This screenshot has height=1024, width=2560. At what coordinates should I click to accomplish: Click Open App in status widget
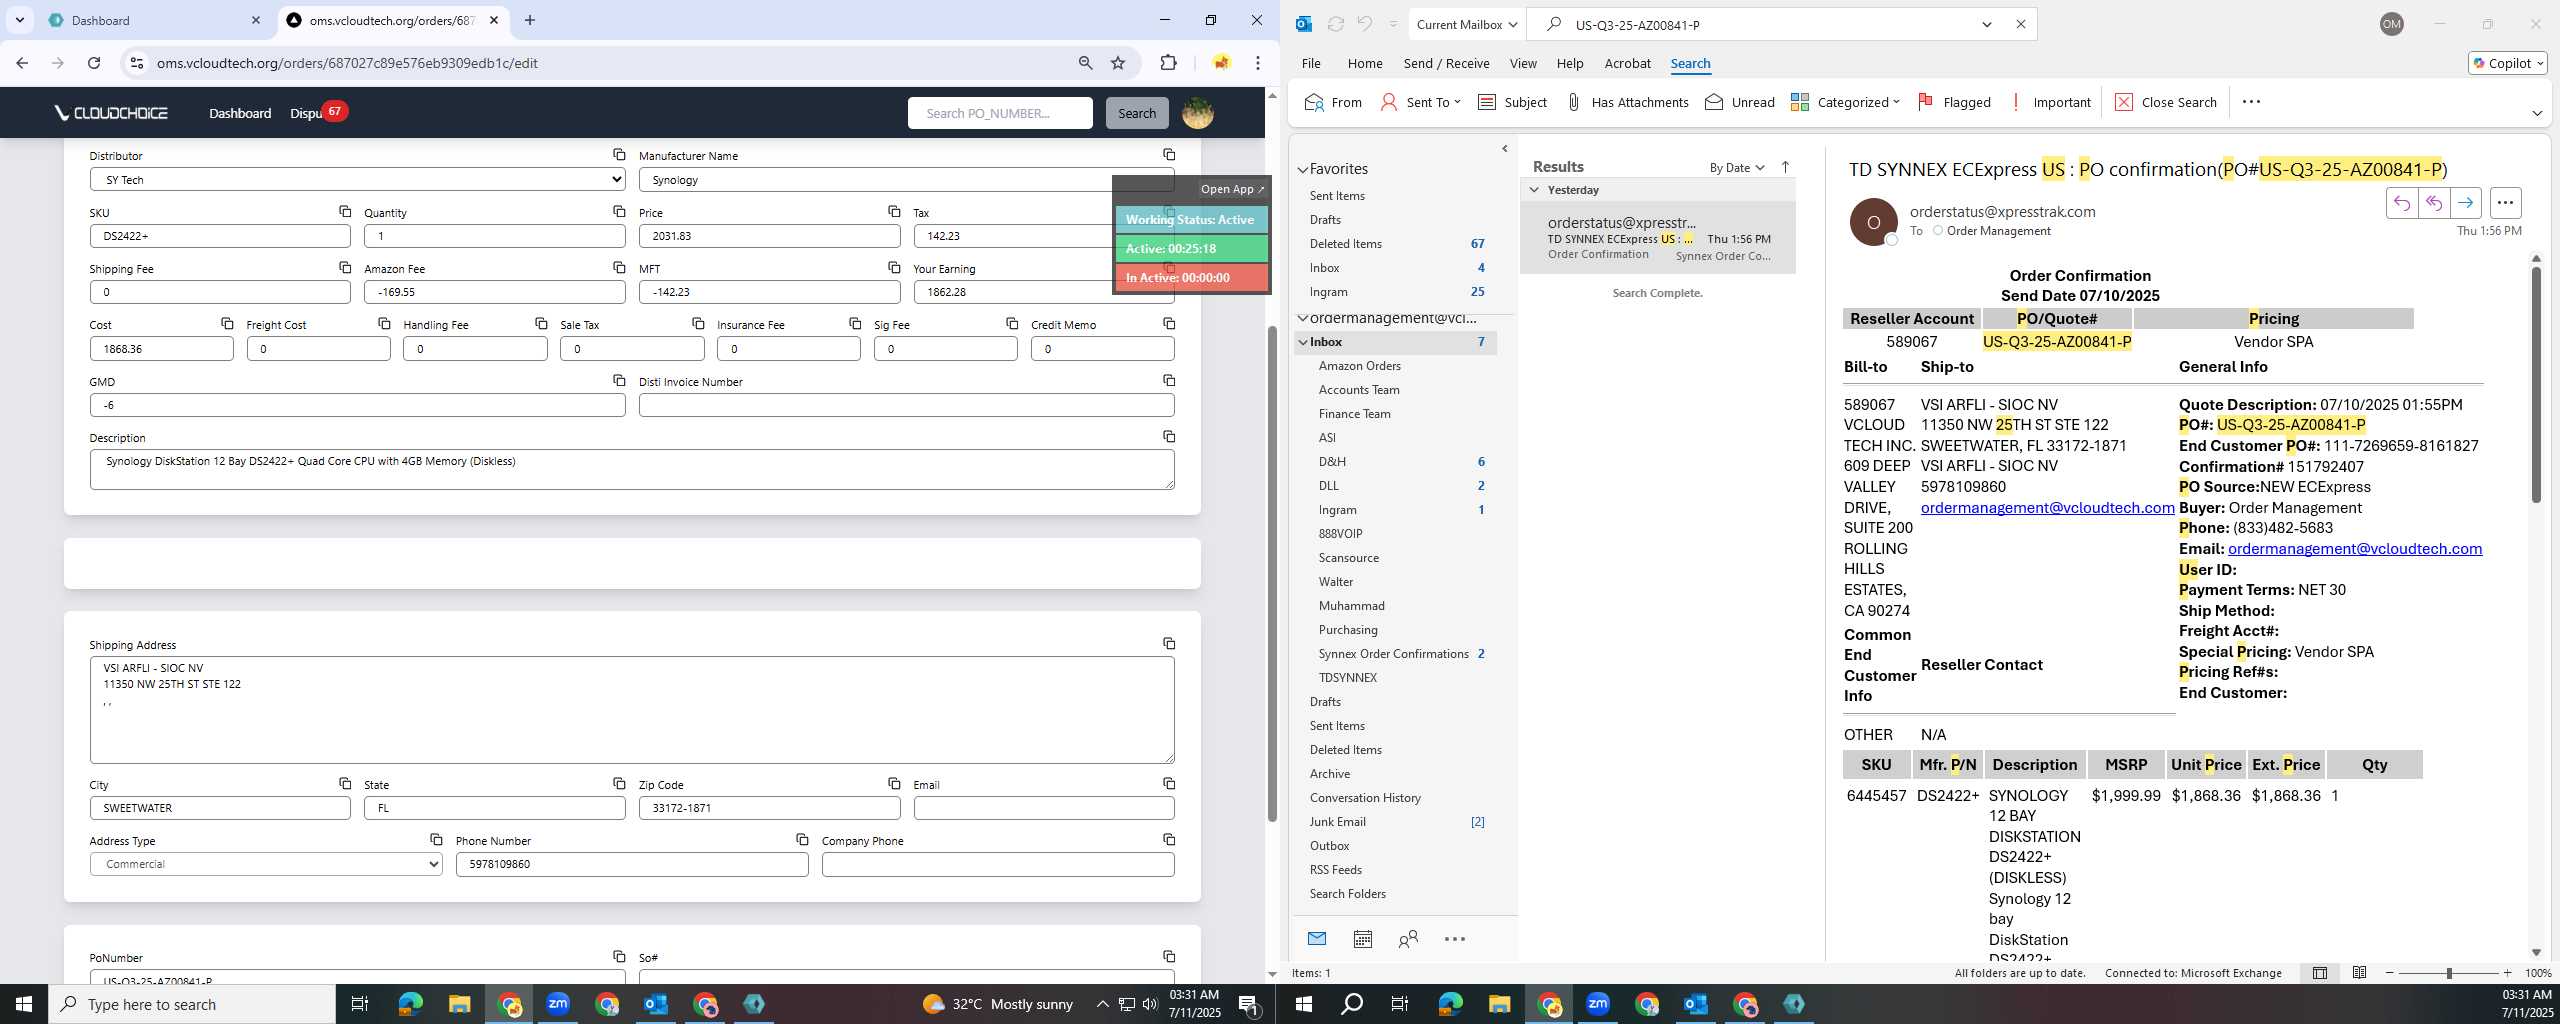click(x=1232, y=189)
